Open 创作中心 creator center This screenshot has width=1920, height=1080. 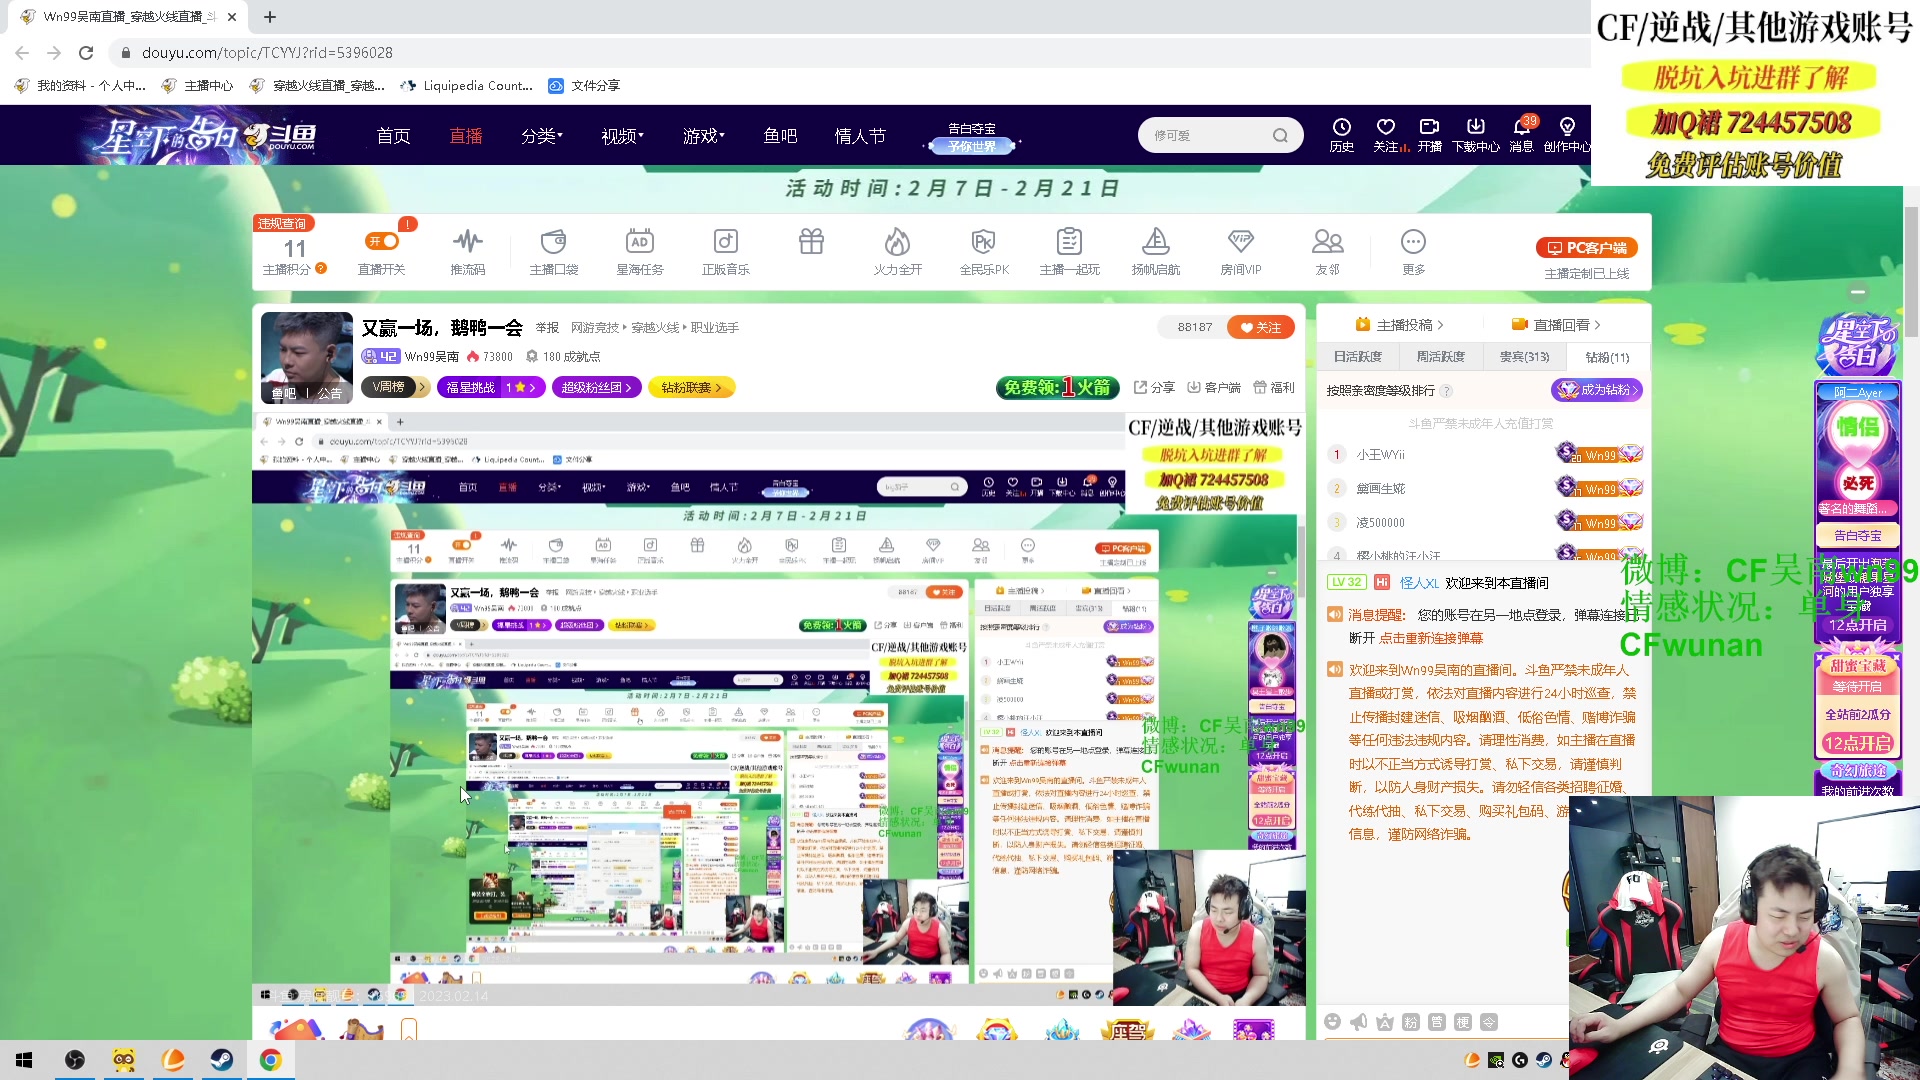(x=1567, y=135)
